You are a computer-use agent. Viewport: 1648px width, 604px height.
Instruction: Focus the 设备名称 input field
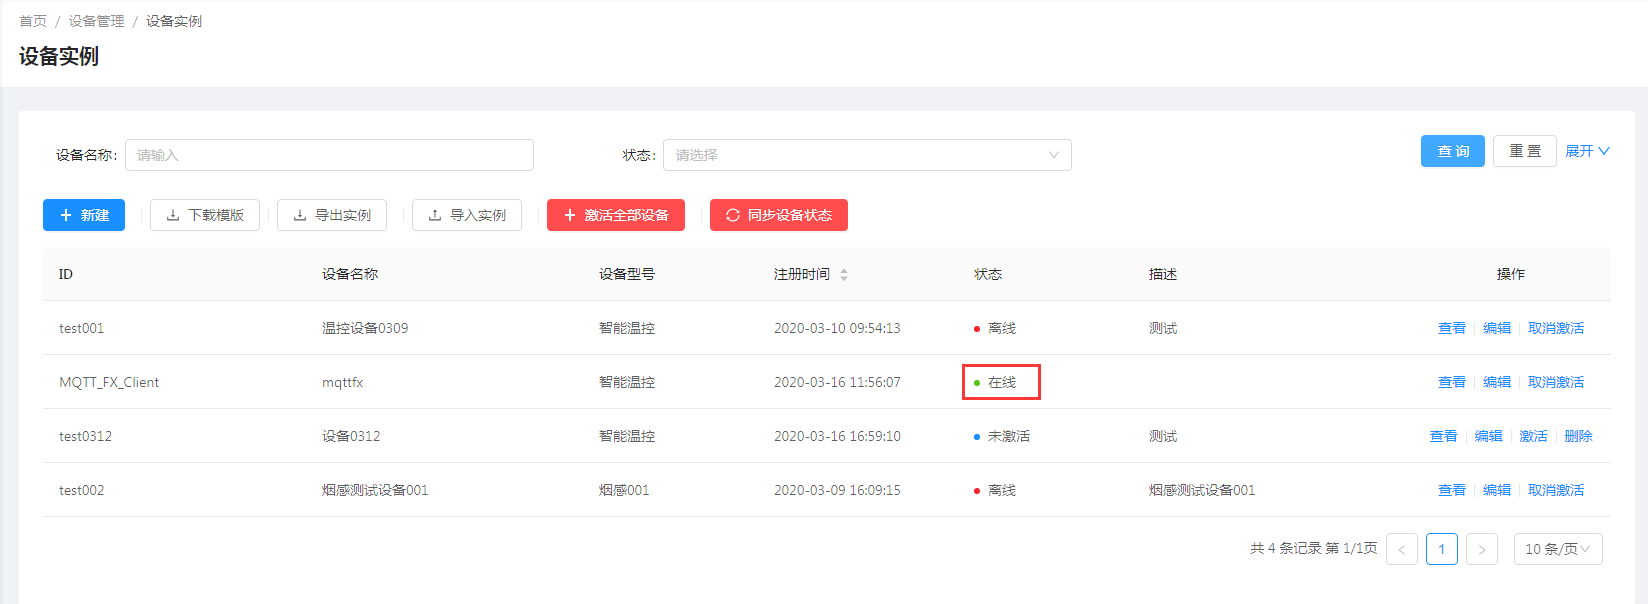[329, 155]
